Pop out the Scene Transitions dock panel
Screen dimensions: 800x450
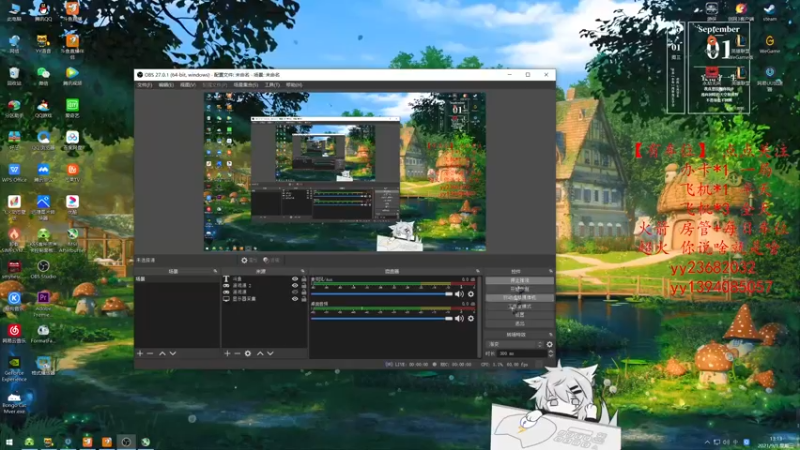click(551, 335)
